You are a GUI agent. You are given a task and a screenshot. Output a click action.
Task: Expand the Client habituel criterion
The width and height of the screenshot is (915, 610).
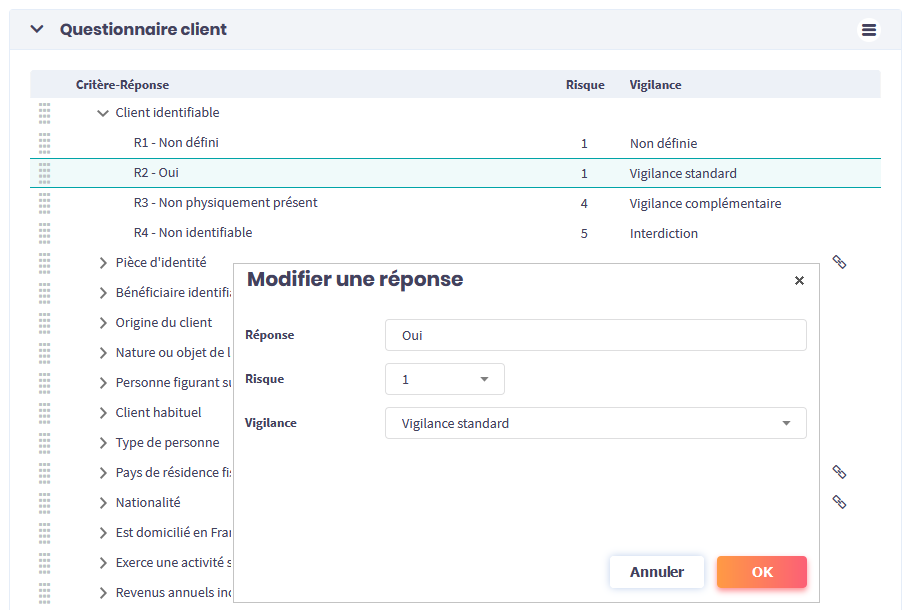click(x=102, y=413)
